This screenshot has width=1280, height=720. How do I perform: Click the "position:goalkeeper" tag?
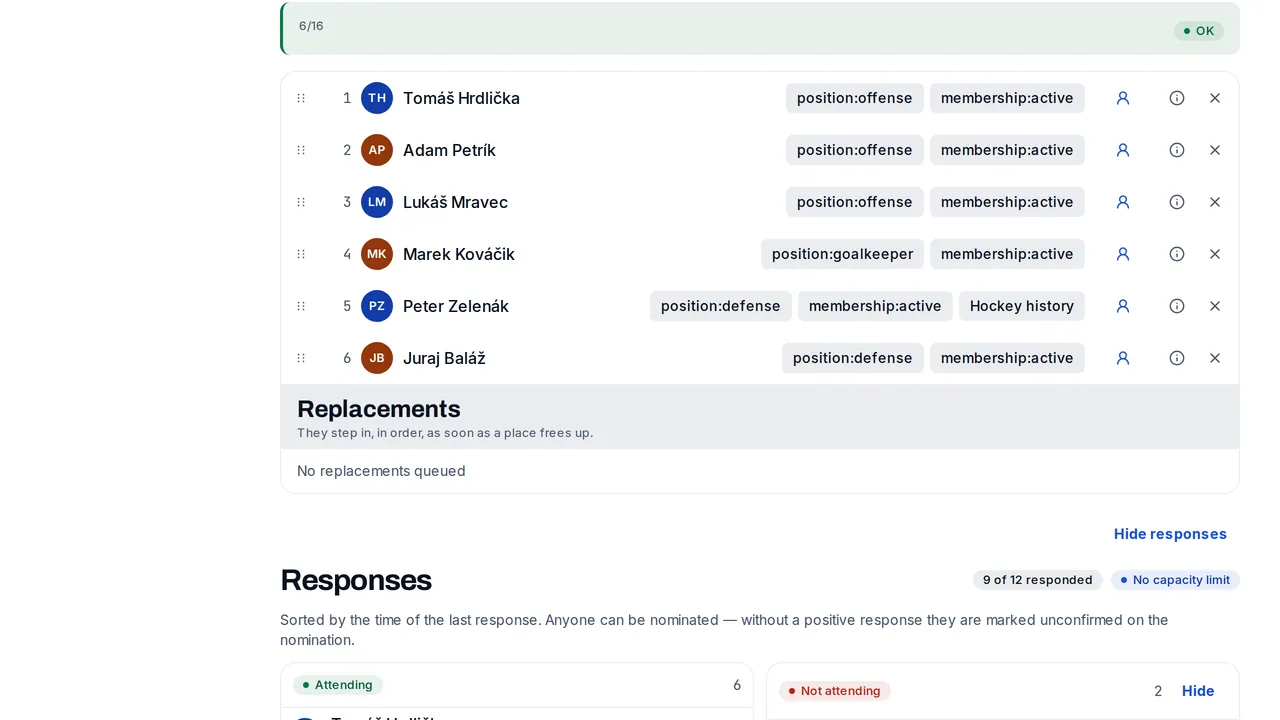[842, 254]
